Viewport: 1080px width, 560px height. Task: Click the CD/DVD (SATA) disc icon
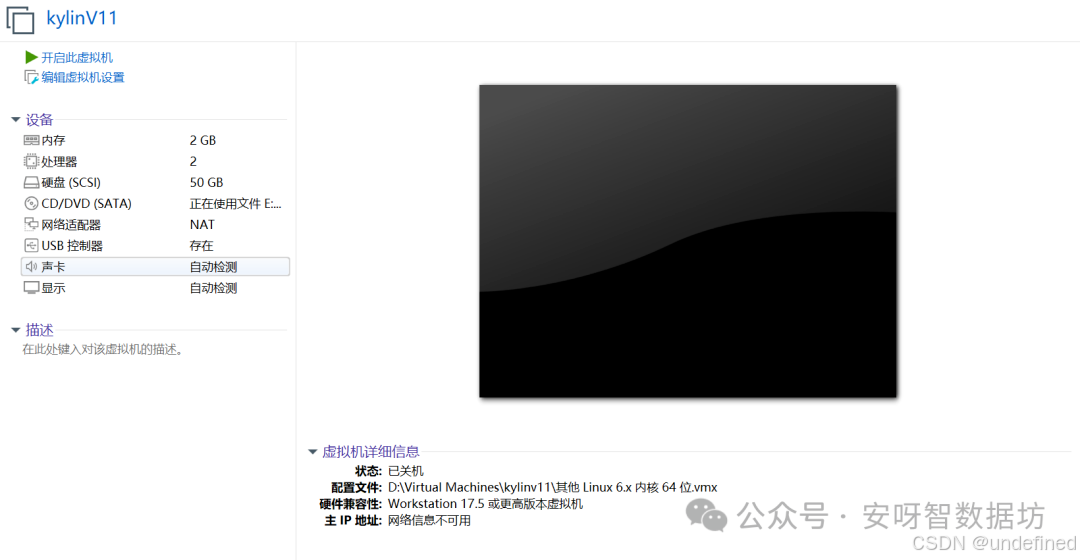click(31, 203)
